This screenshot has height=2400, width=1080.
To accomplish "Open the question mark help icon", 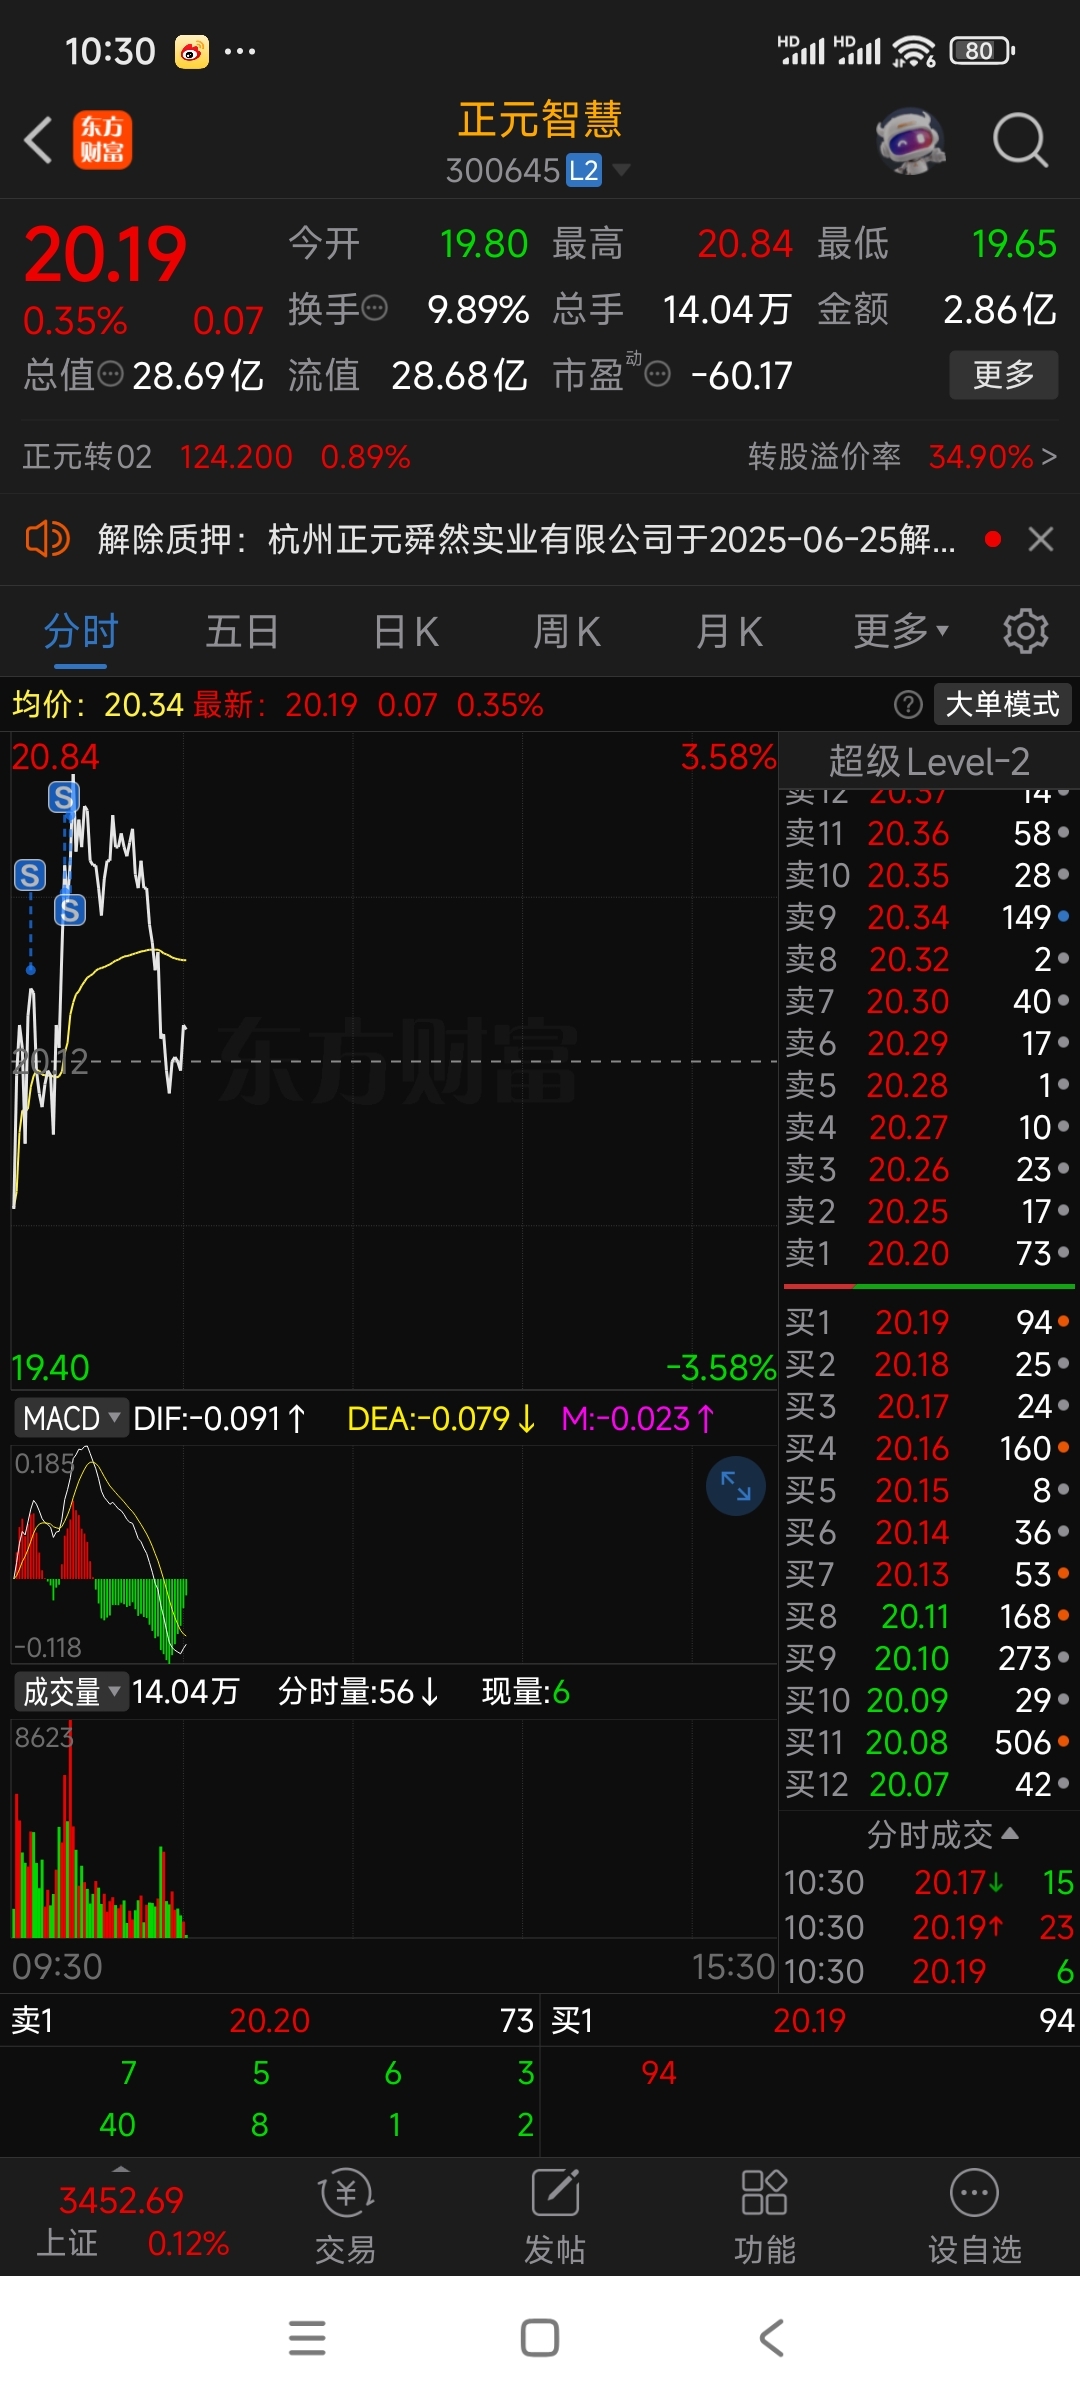I will click(x=908, y=705).
